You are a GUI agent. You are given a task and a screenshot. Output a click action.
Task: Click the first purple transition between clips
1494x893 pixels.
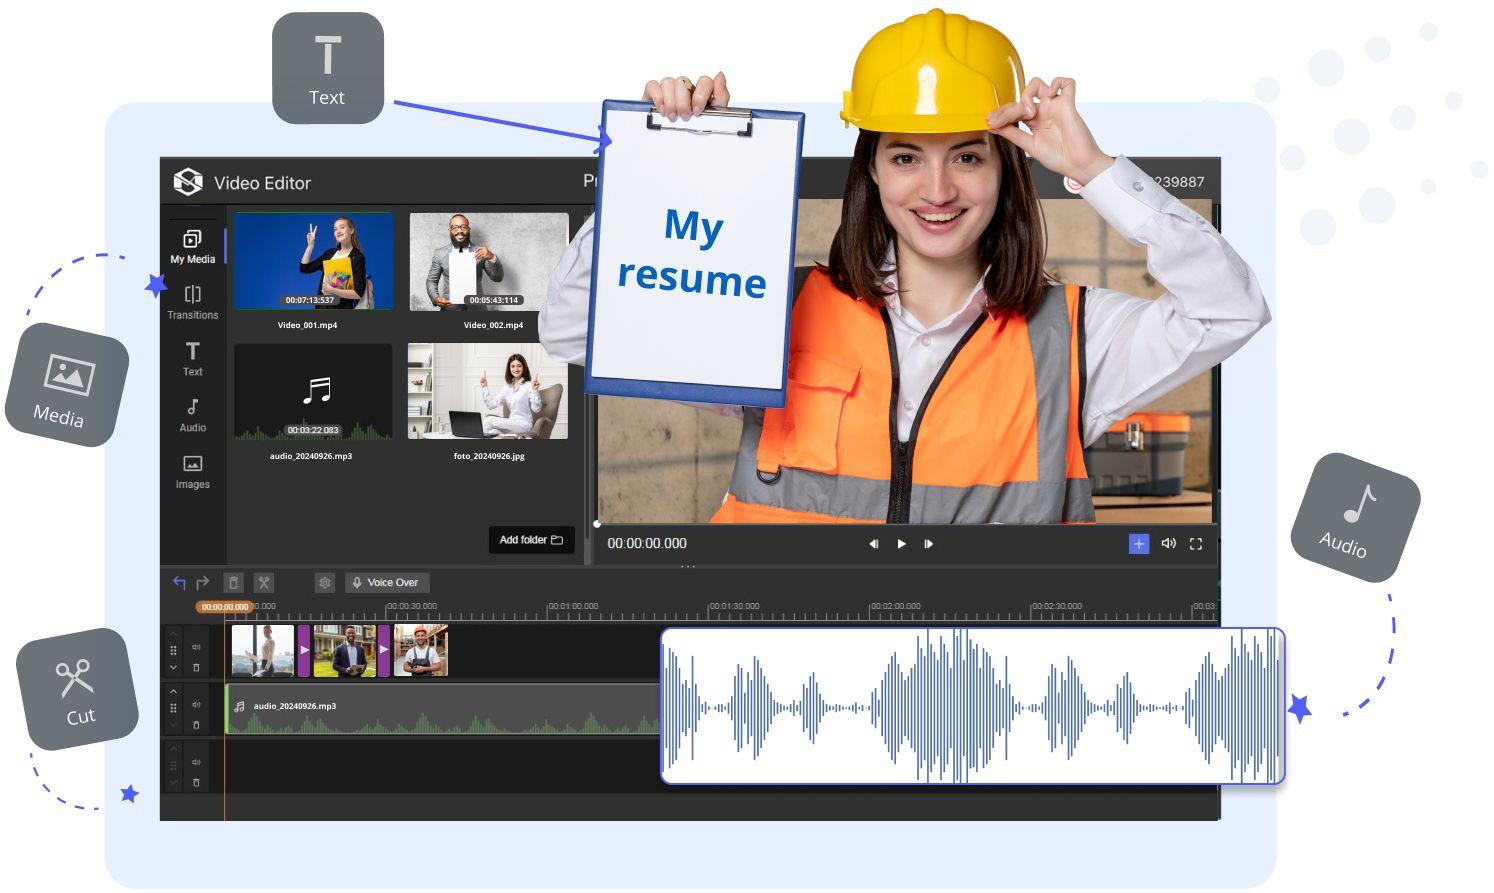point(304,650)
